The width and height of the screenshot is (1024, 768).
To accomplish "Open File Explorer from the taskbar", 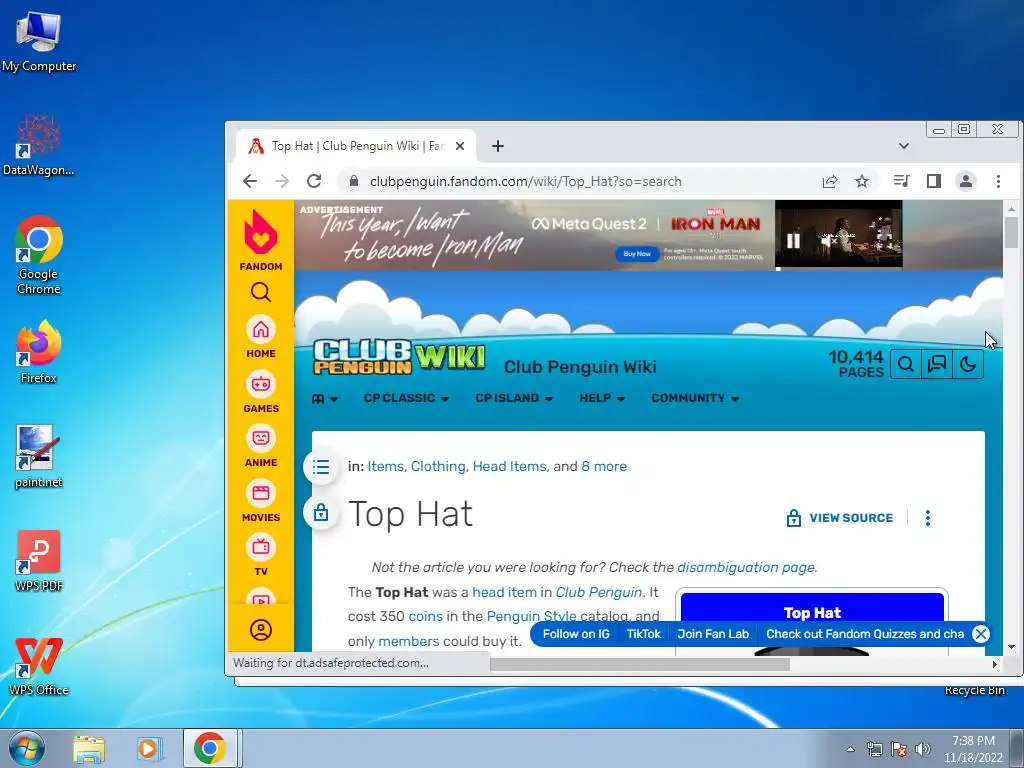I will [89, 749].
